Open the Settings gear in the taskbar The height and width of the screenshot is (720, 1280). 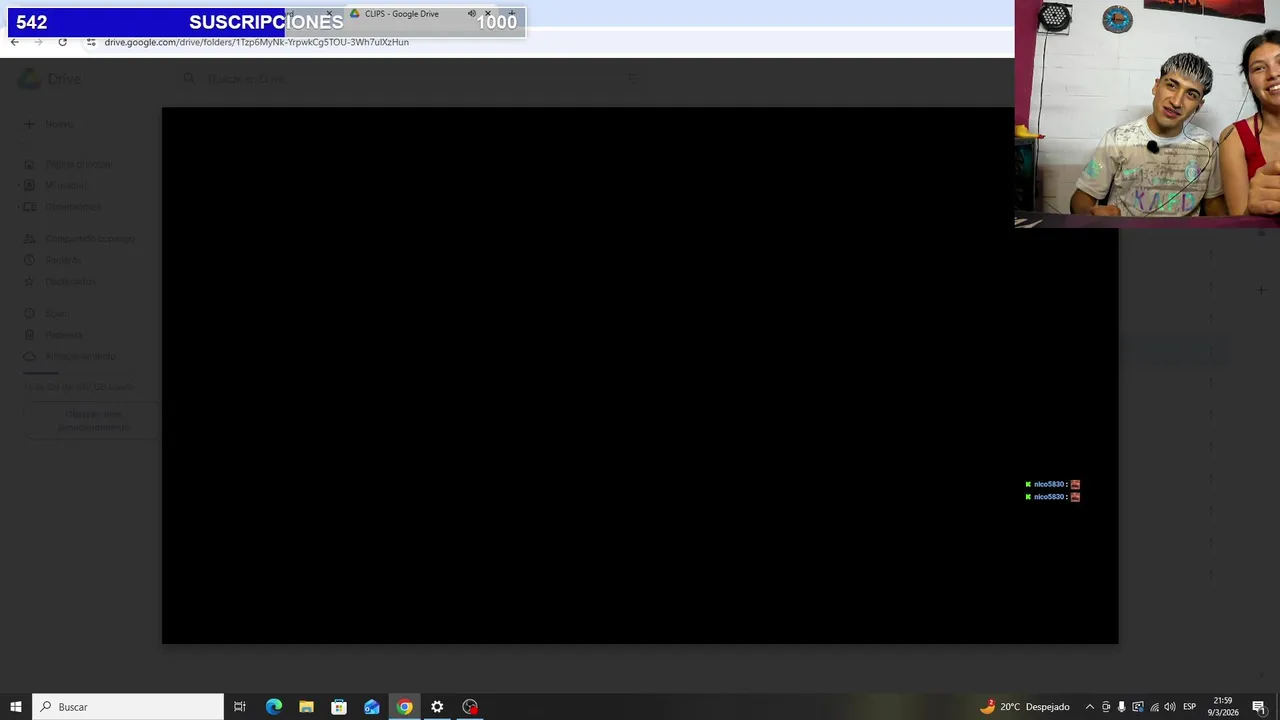coord(437,707)
